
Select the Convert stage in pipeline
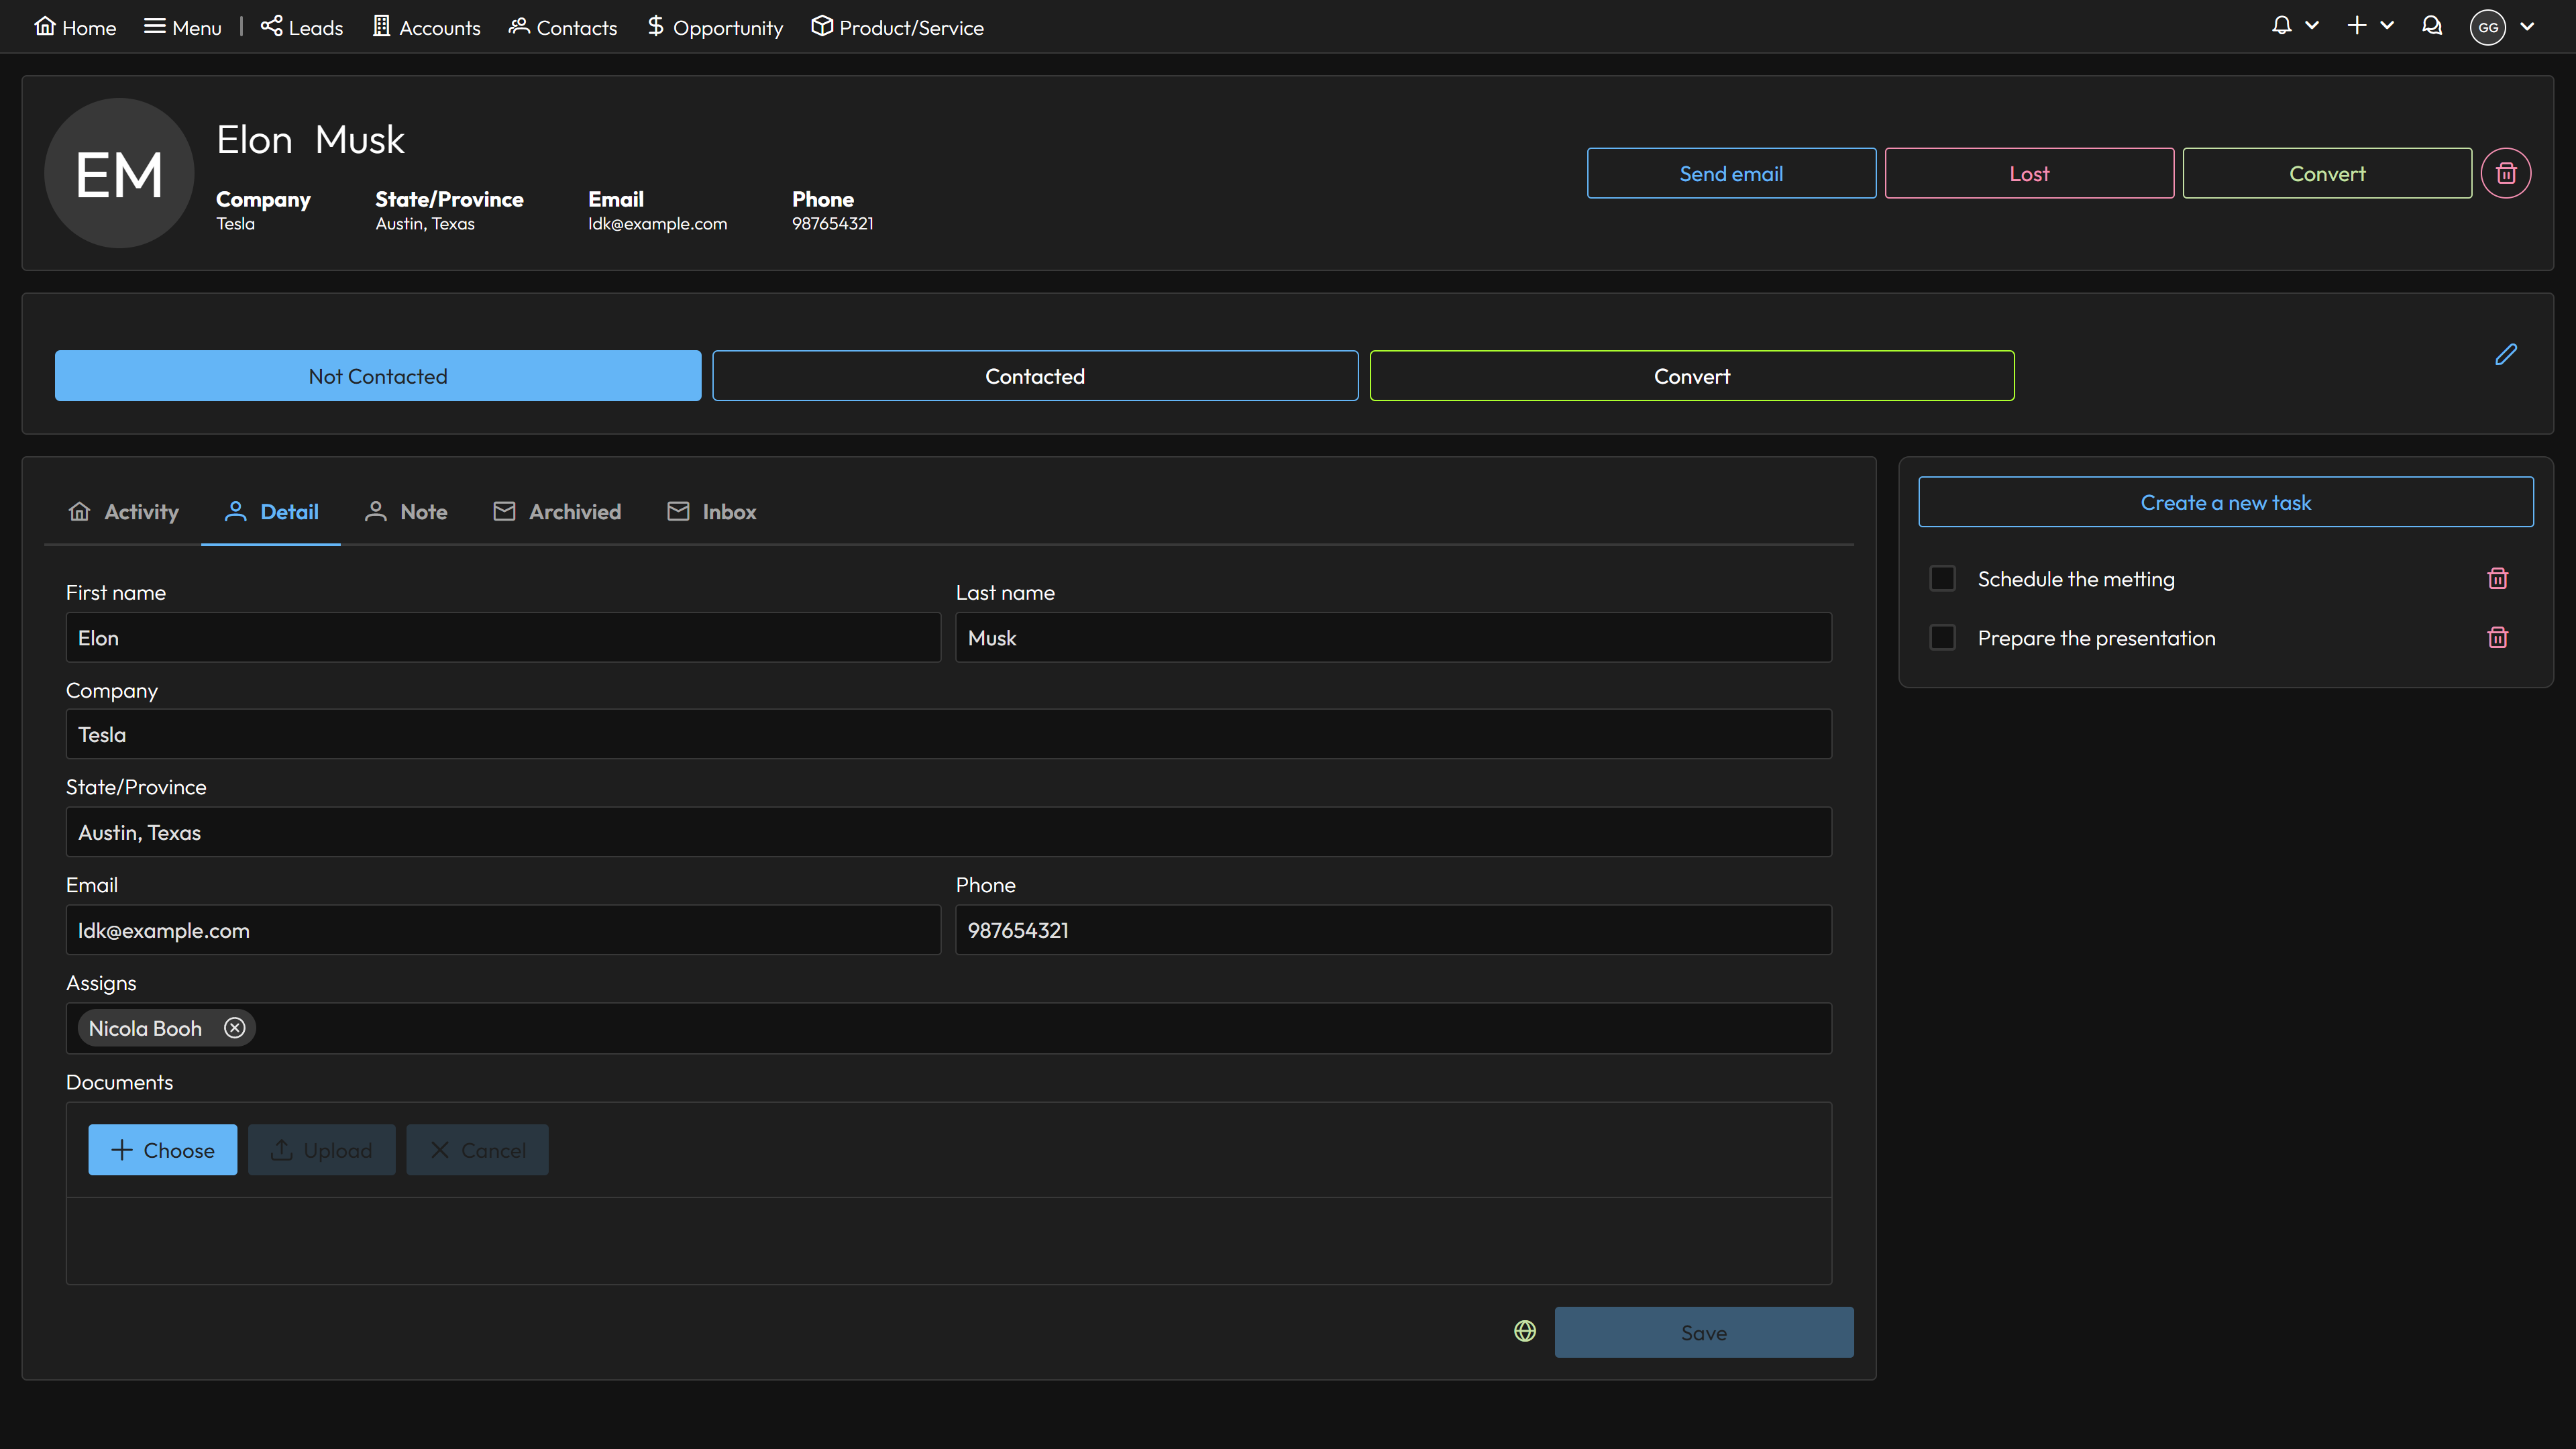tap(1692, 376)
